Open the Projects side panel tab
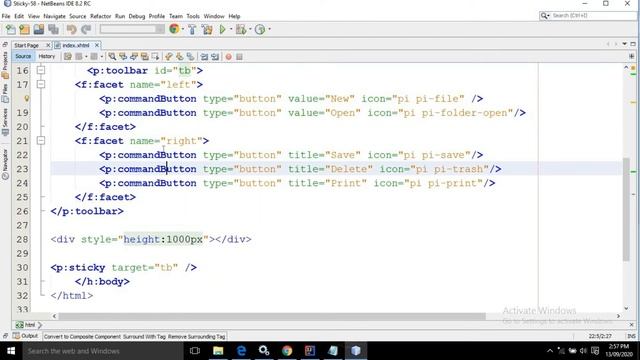 coord(5,64)
